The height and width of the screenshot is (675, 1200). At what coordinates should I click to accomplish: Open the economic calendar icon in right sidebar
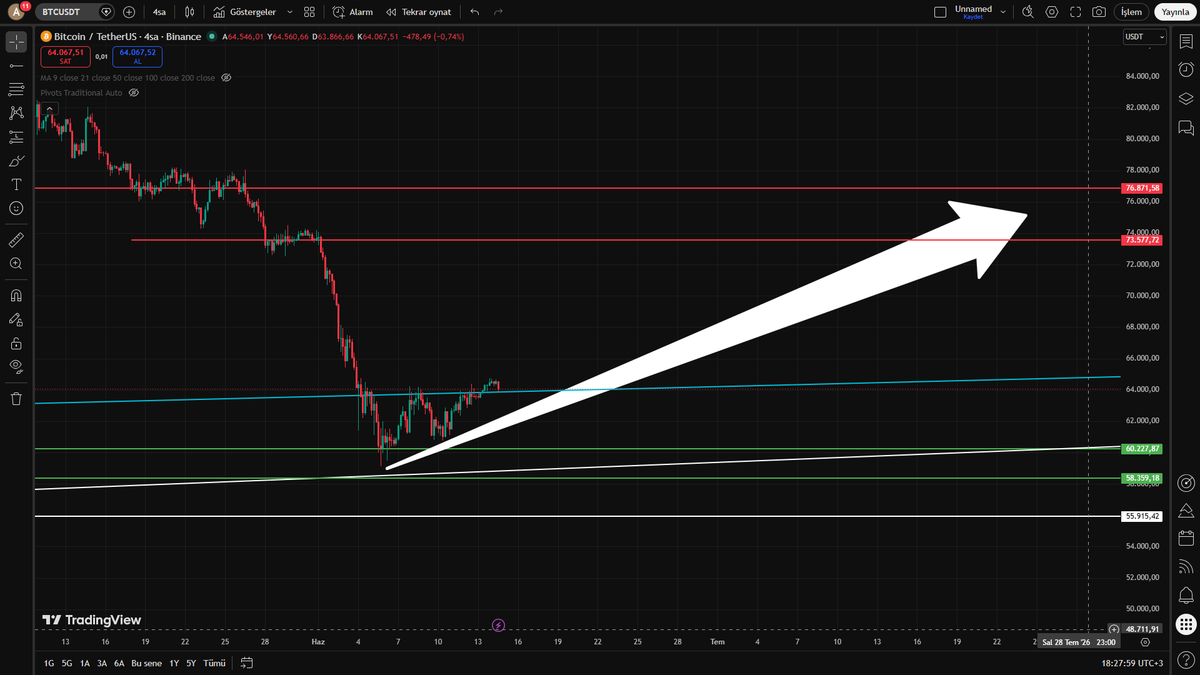pyautogui.click(x=1186, y=538)
